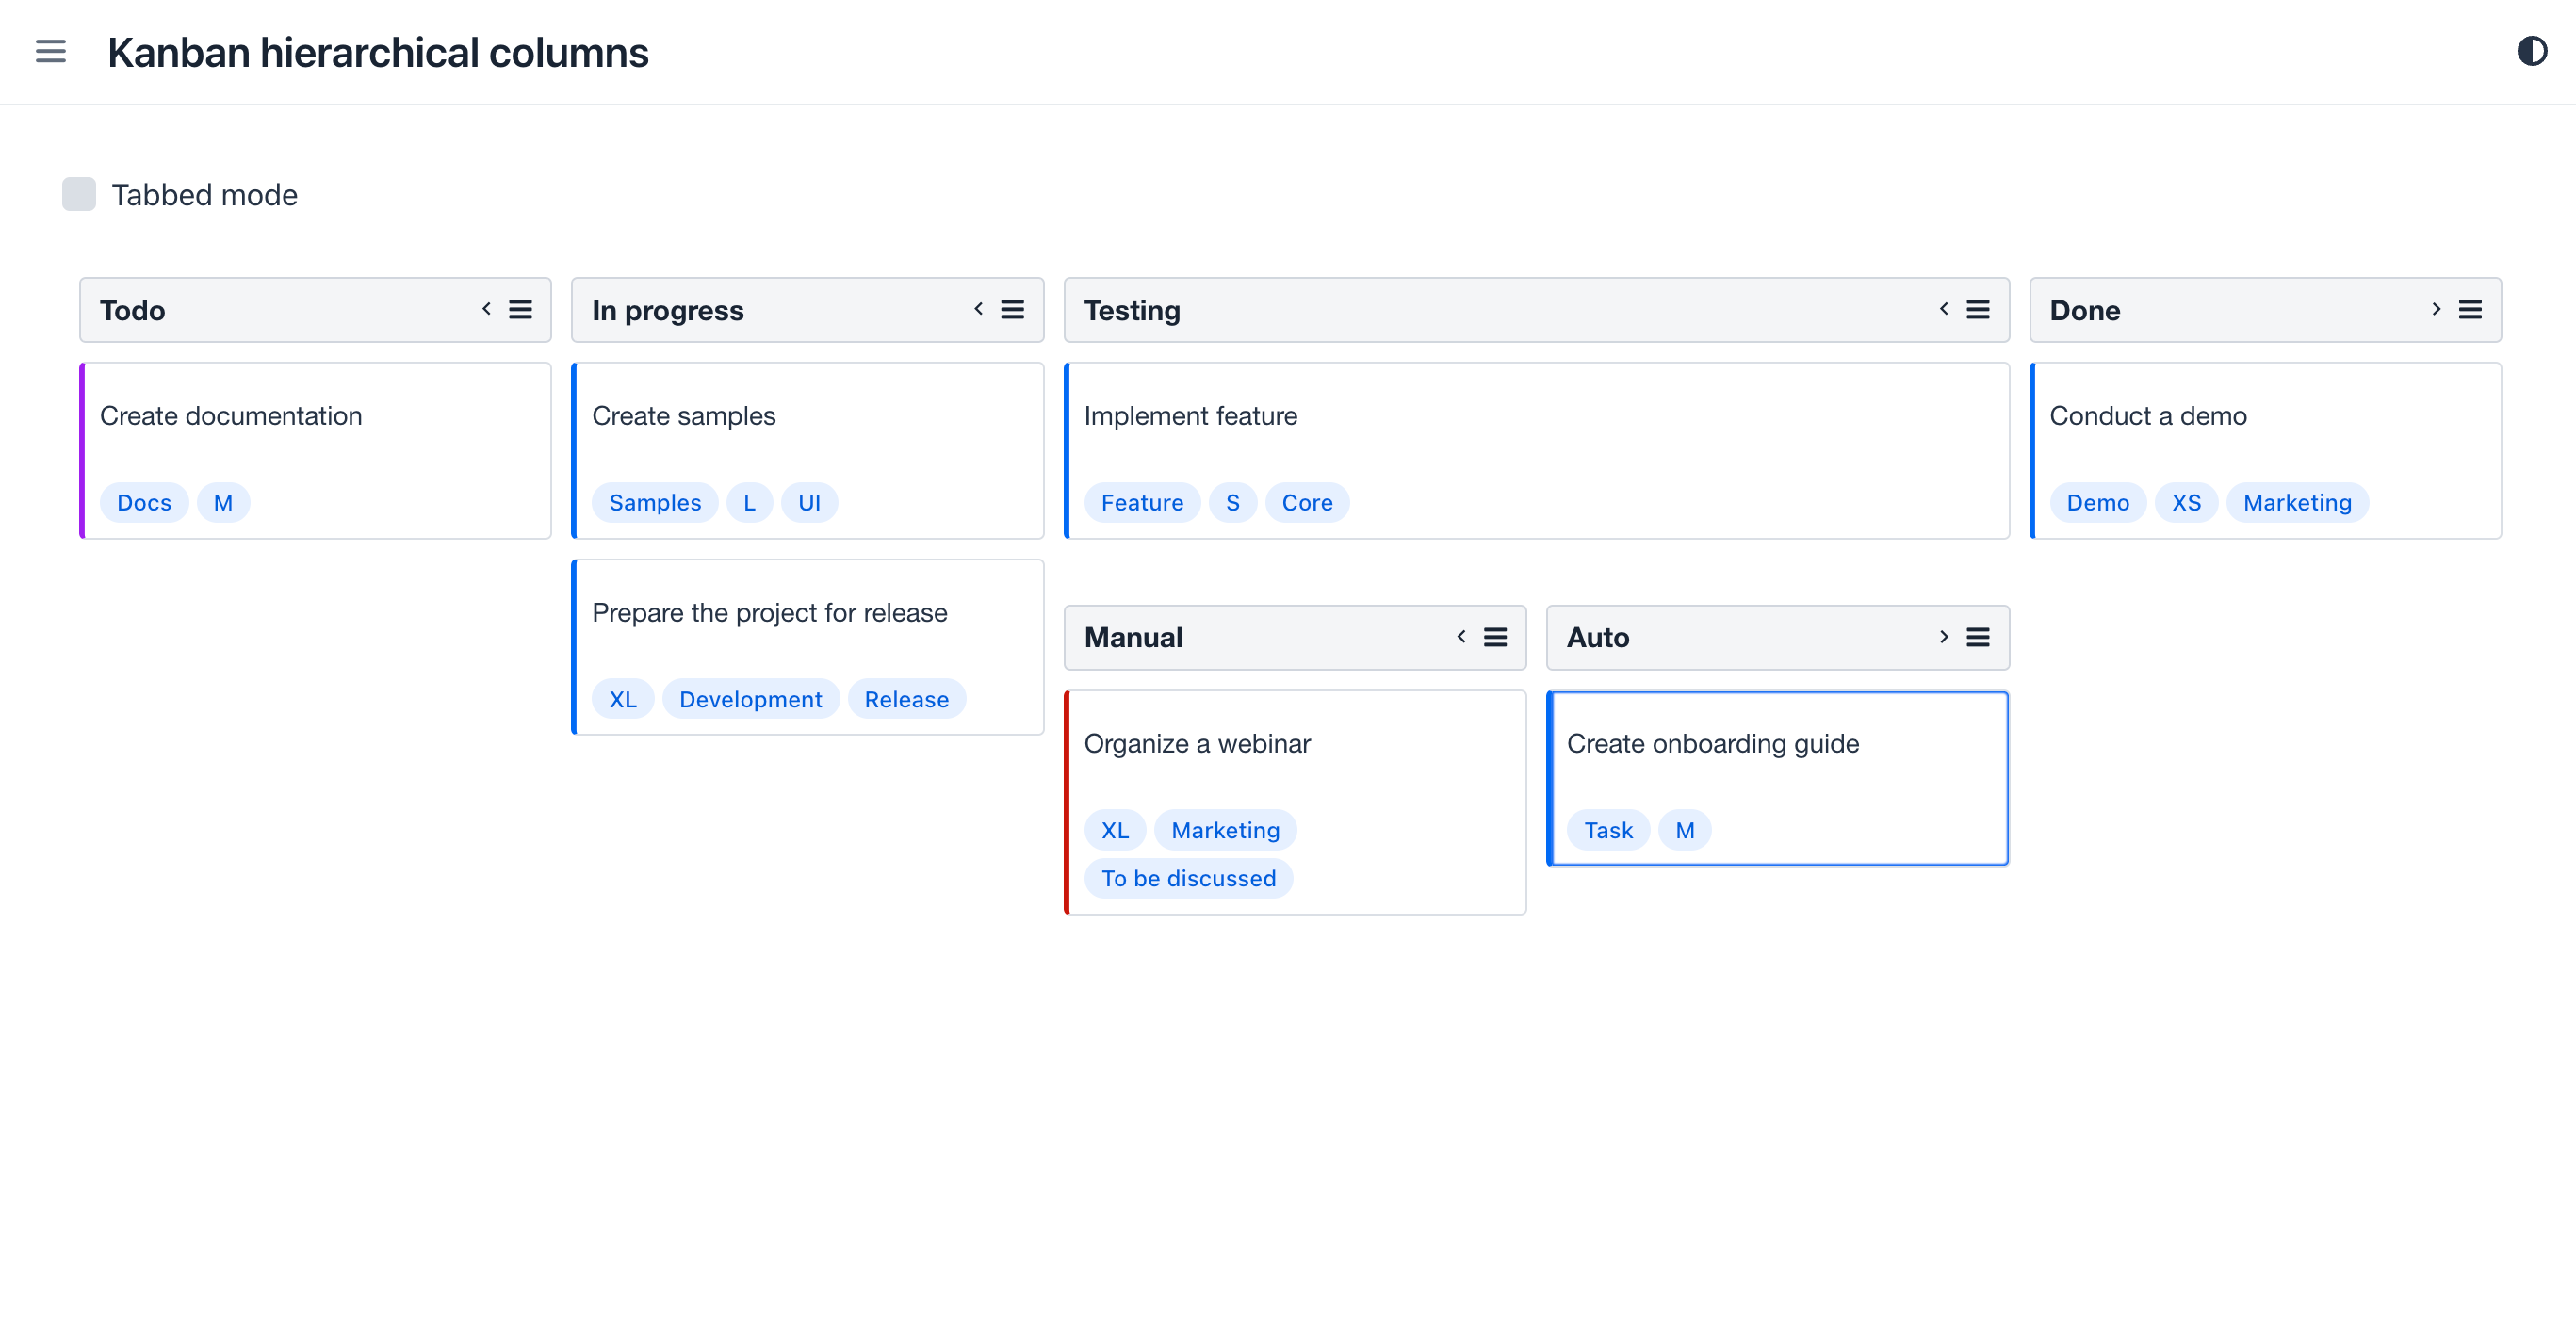The height and width of the screenshot is (1330, 2576).
Task: Click the S size tag
Action: click(1232, 502)
